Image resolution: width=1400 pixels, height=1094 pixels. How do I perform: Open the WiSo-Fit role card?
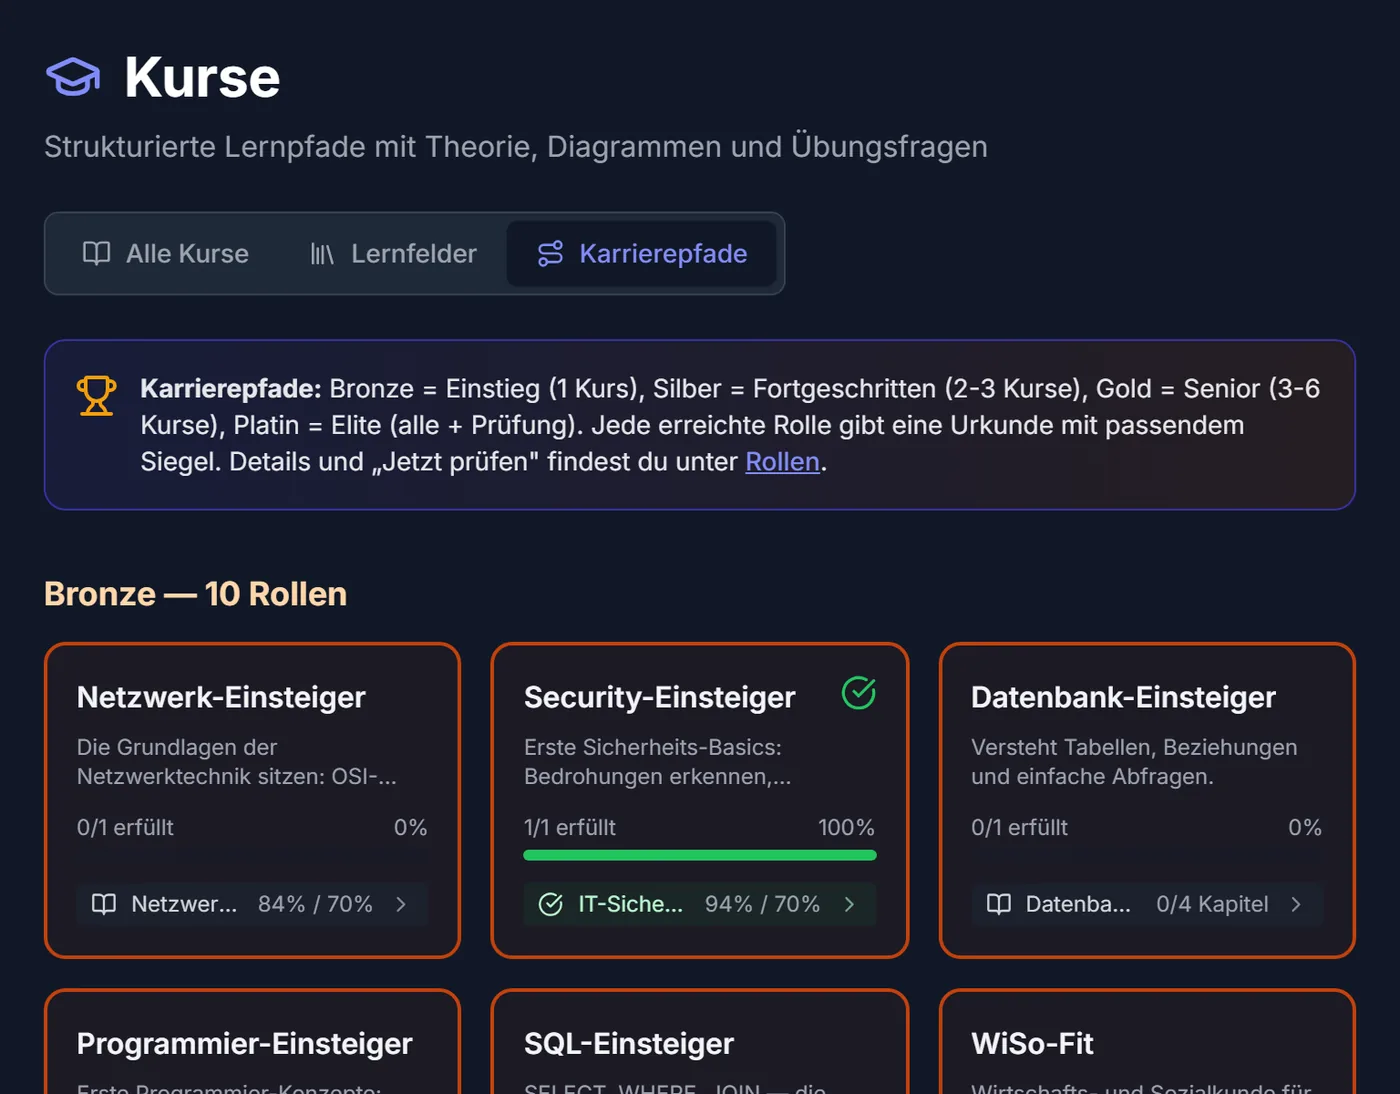coord(1147,1043)
